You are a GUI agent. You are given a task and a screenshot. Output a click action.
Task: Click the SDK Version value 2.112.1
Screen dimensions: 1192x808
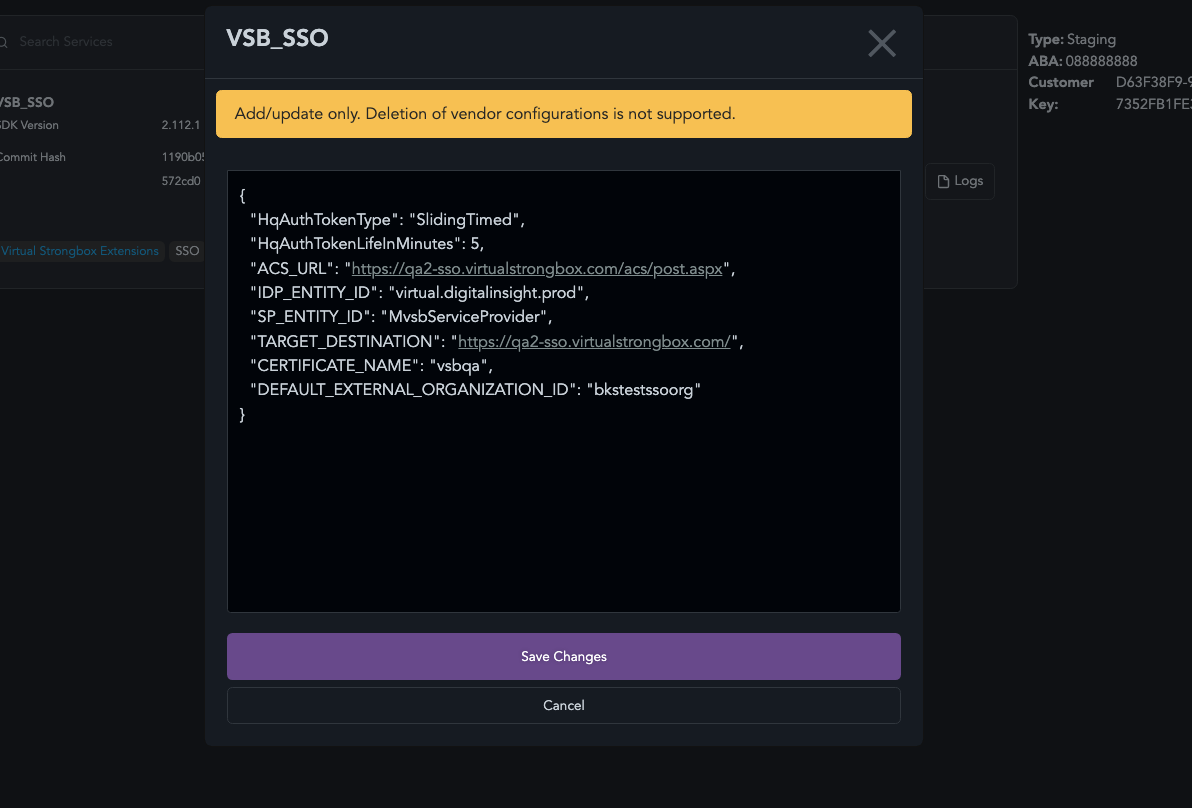(x=181, y=125)
